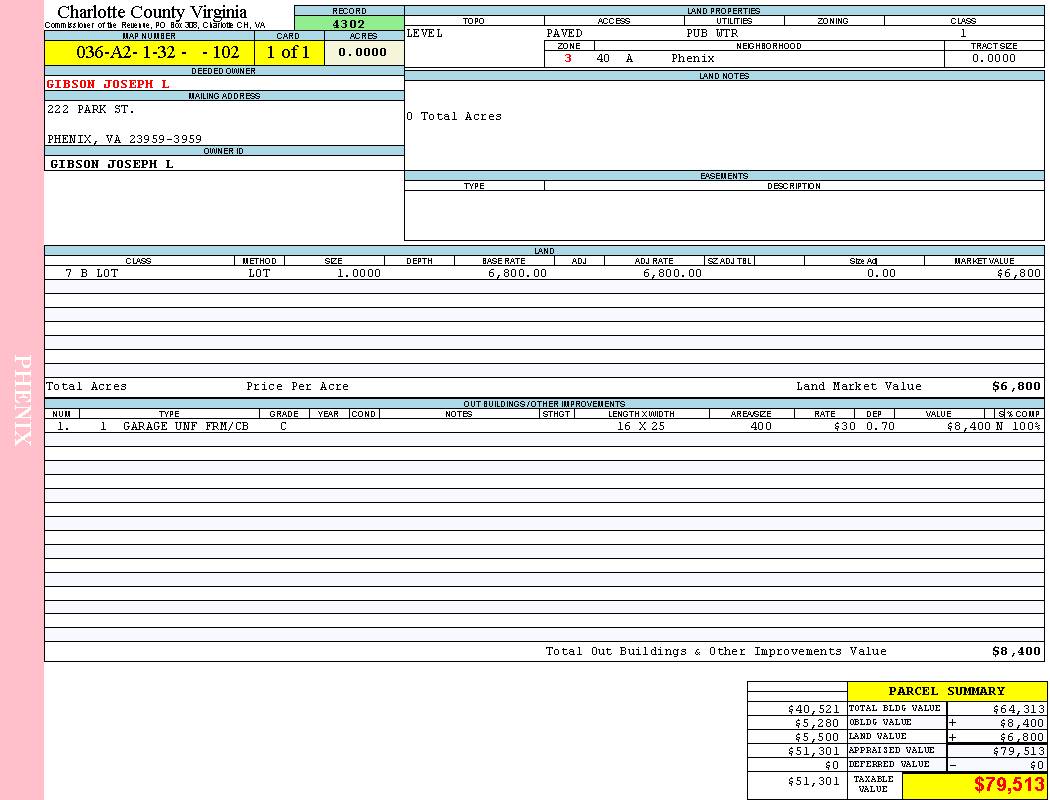Click the yellow card '1 of 1' field
The height and width of the screenshot is (800, 1050).
pos(288,52)
